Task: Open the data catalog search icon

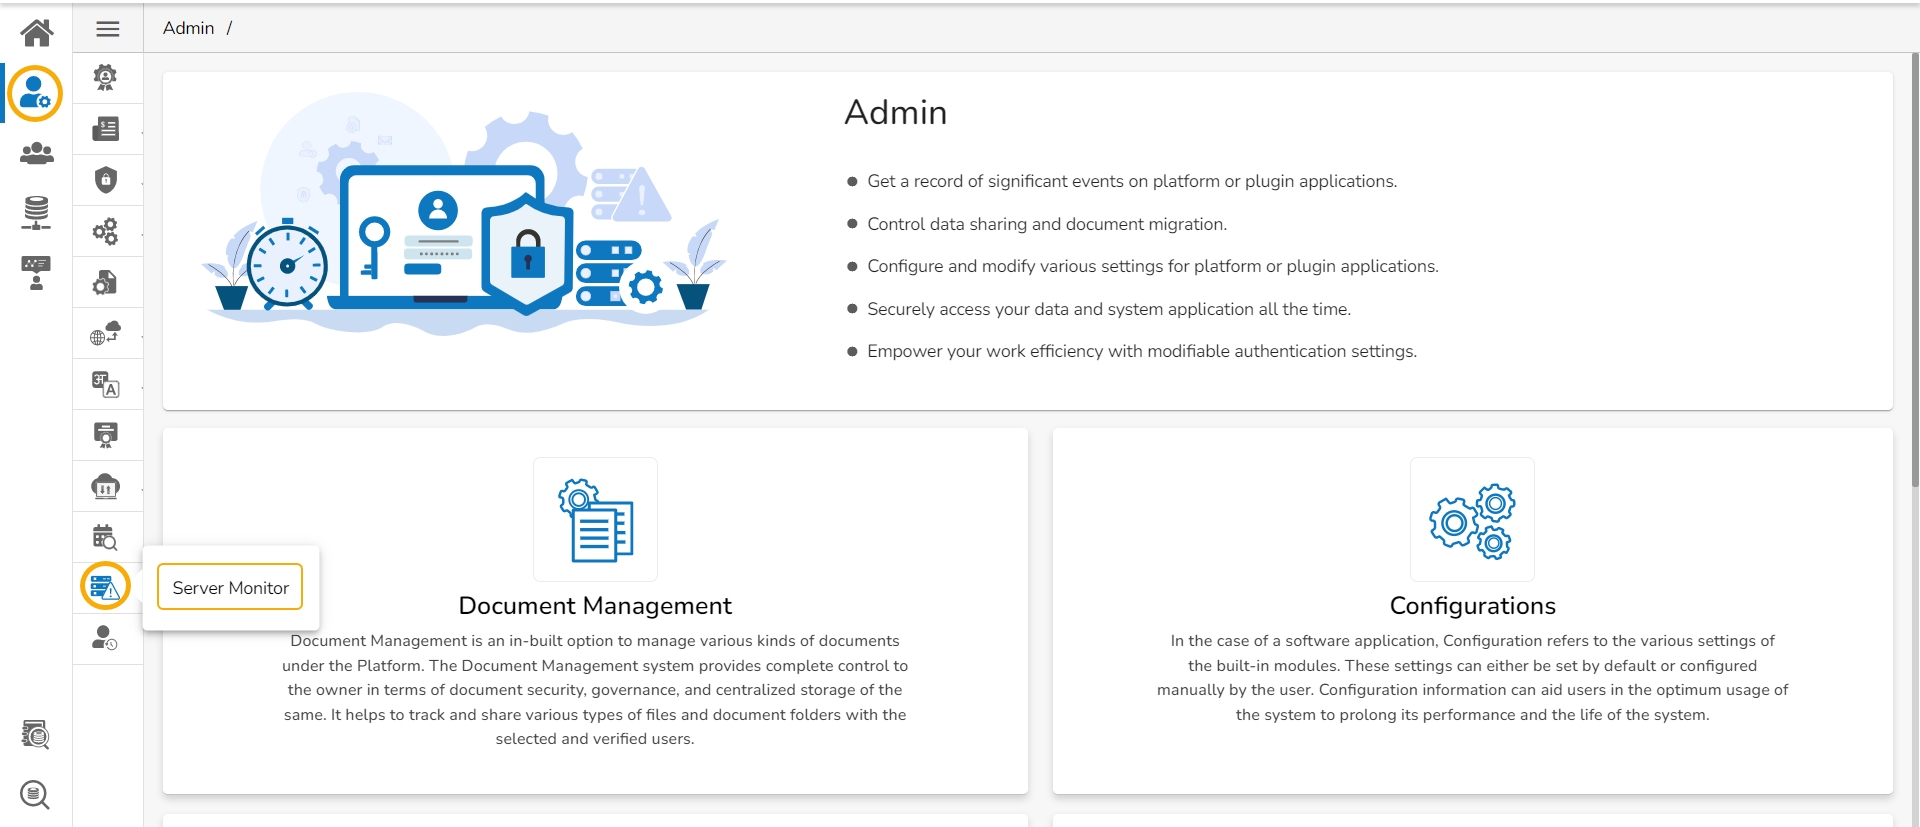Action: 36,735
